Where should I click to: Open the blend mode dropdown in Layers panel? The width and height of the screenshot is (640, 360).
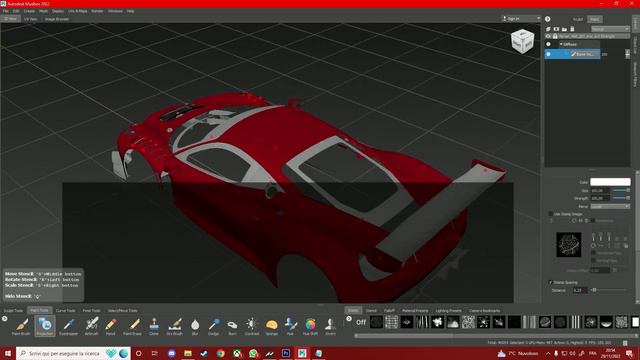(x=610, y=29)
